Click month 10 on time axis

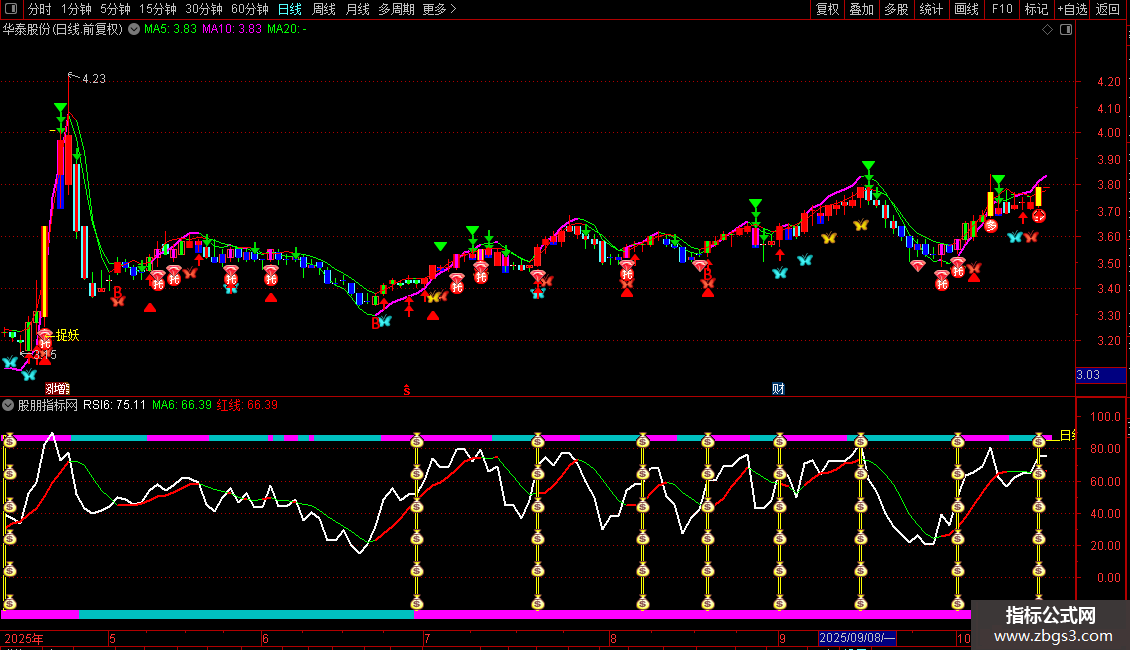pos(964,638)
